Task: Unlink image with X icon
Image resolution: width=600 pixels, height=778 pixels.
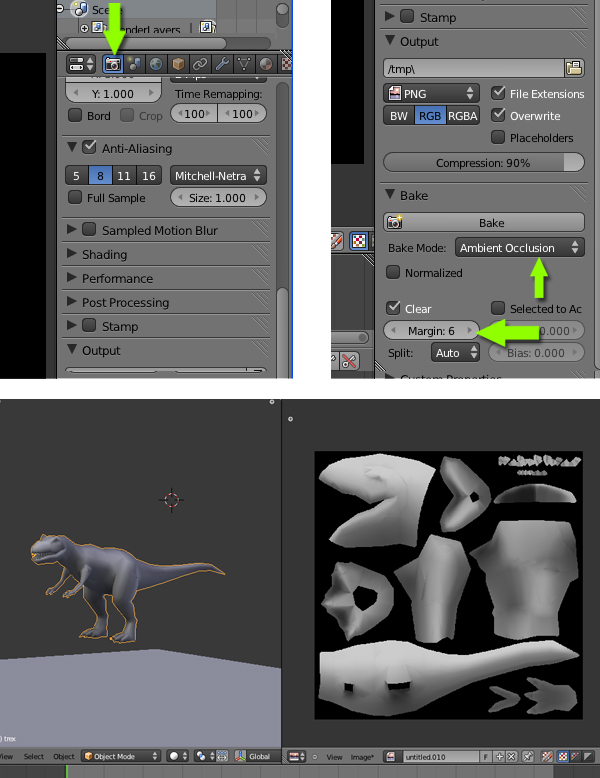Action: [511, 757]
